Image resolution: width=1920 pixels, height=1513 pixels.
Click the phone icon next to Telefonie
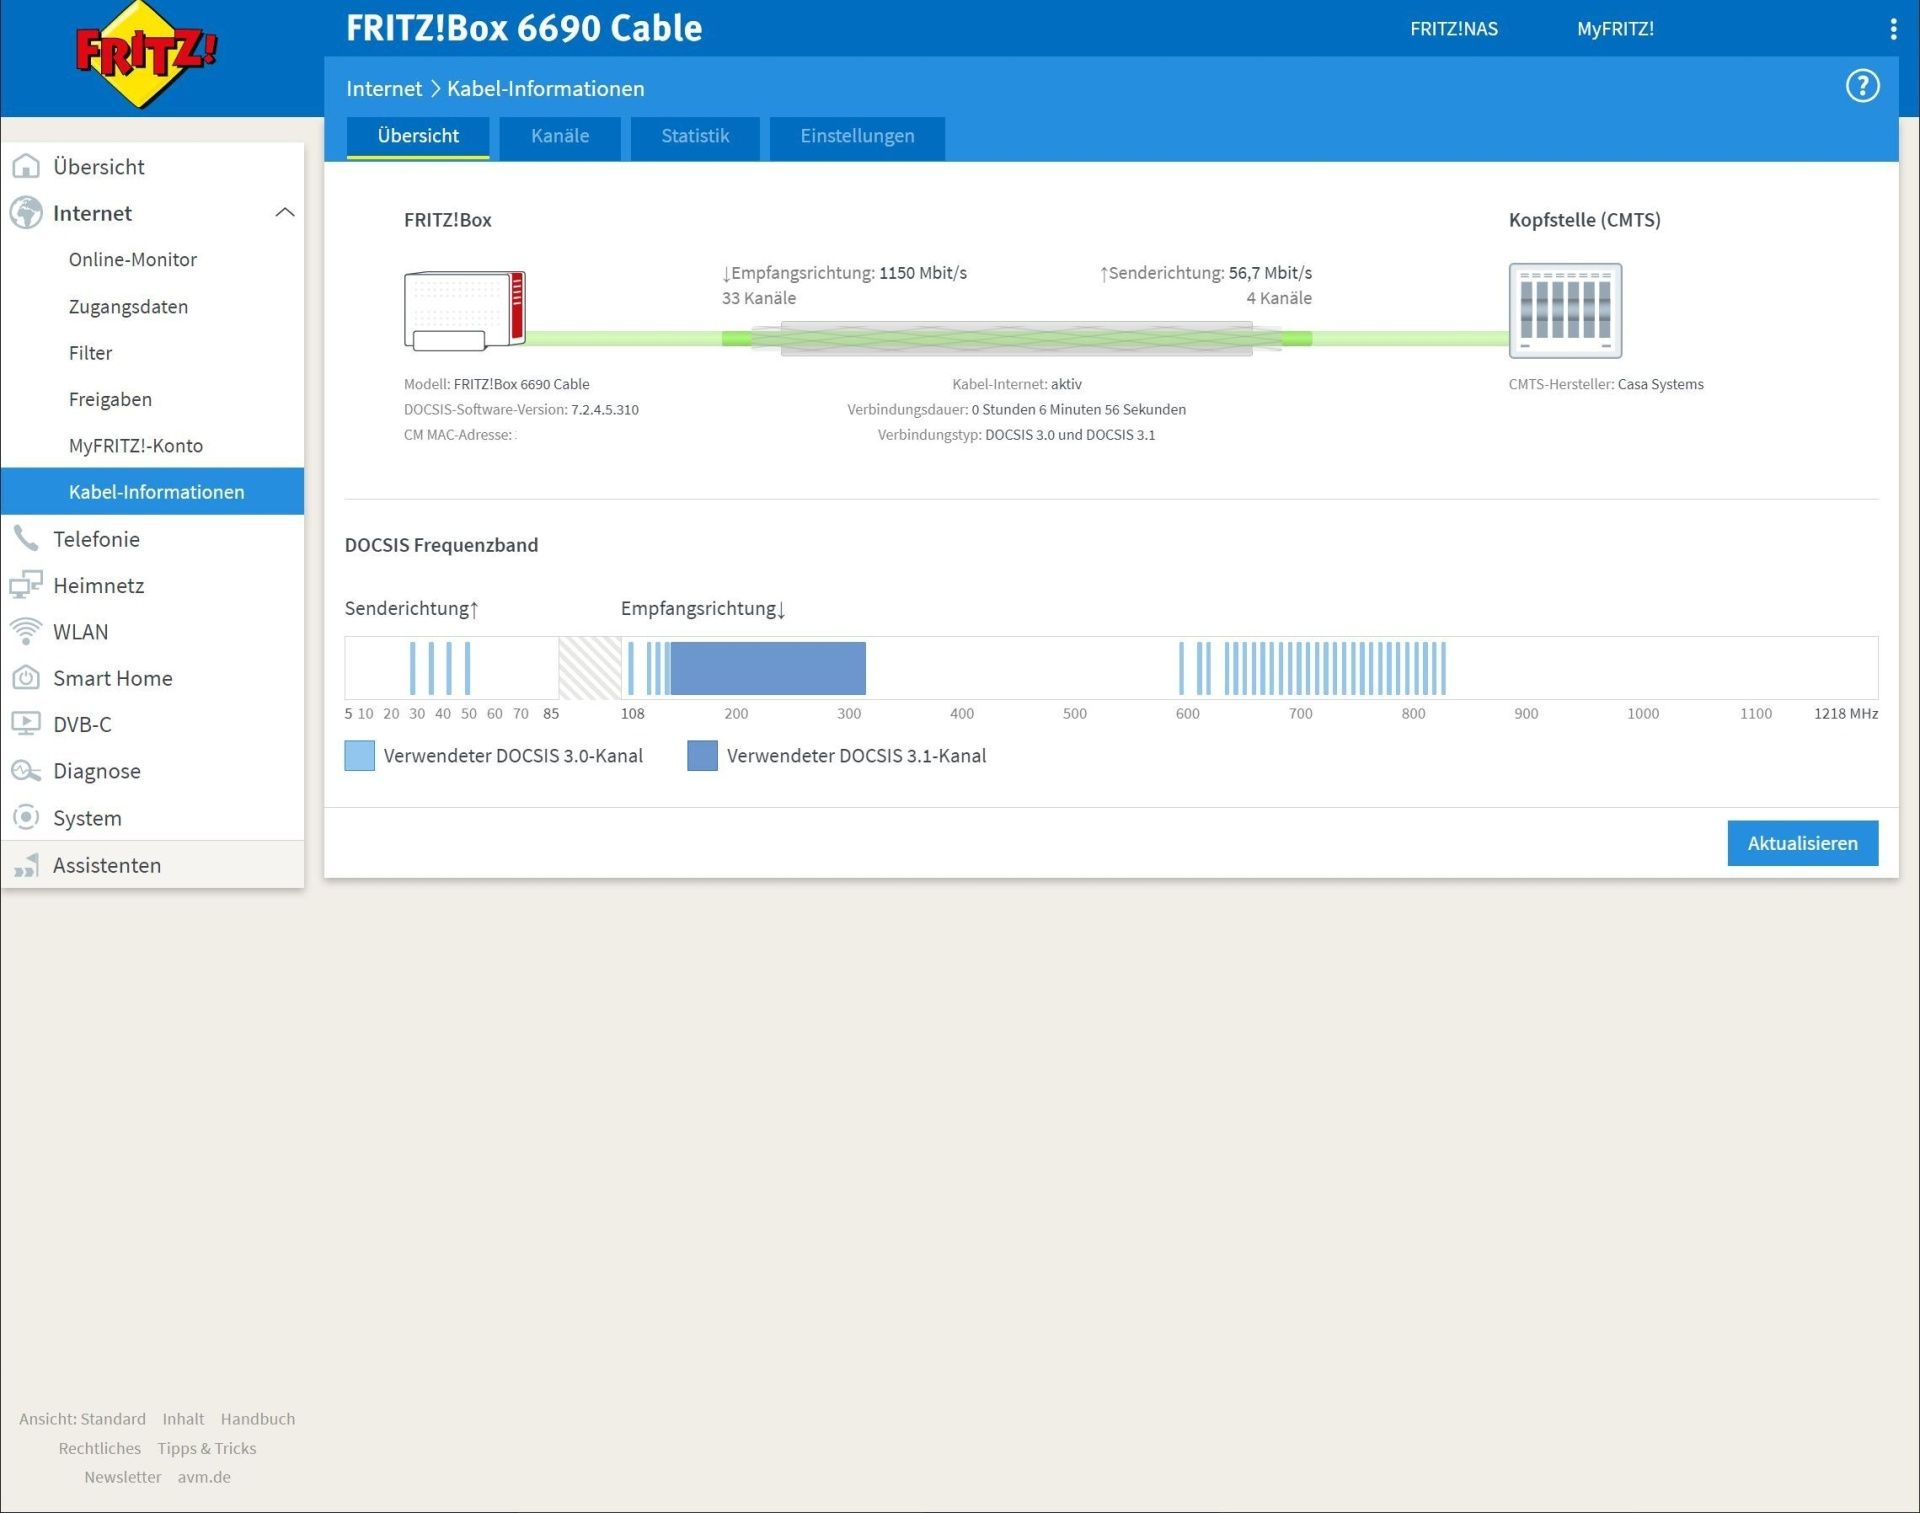click(x=26, y=539)
